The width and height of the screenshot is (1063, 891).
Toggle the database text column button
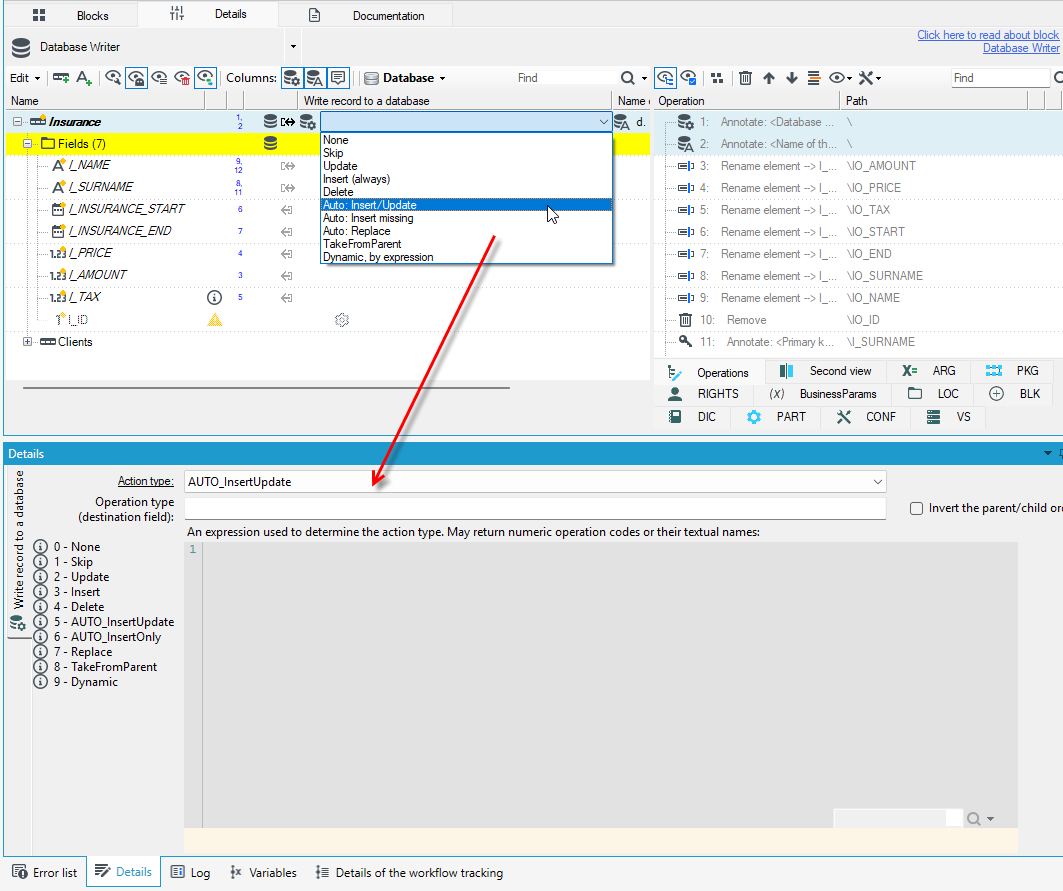[315, 78]
